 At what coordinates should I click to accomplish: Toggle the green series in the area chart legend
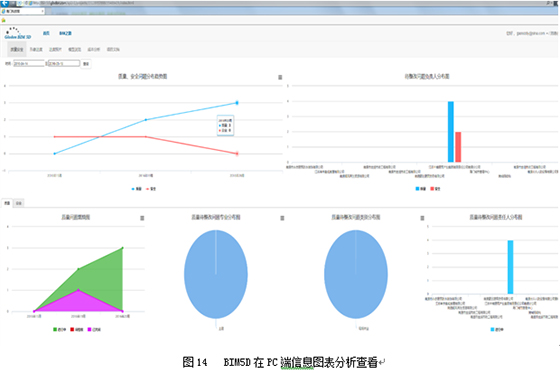click(x=60, y=329)
